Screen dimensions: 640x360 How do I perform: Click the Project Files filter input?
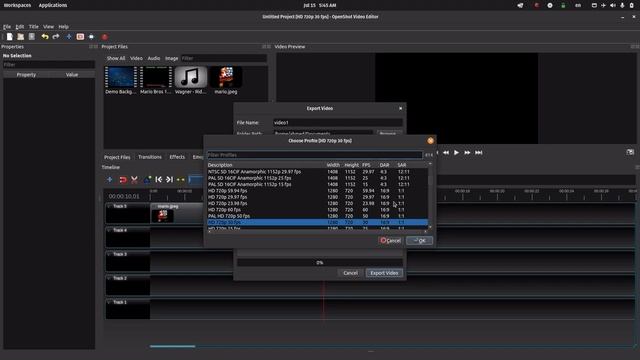click(x=224, y=58)
